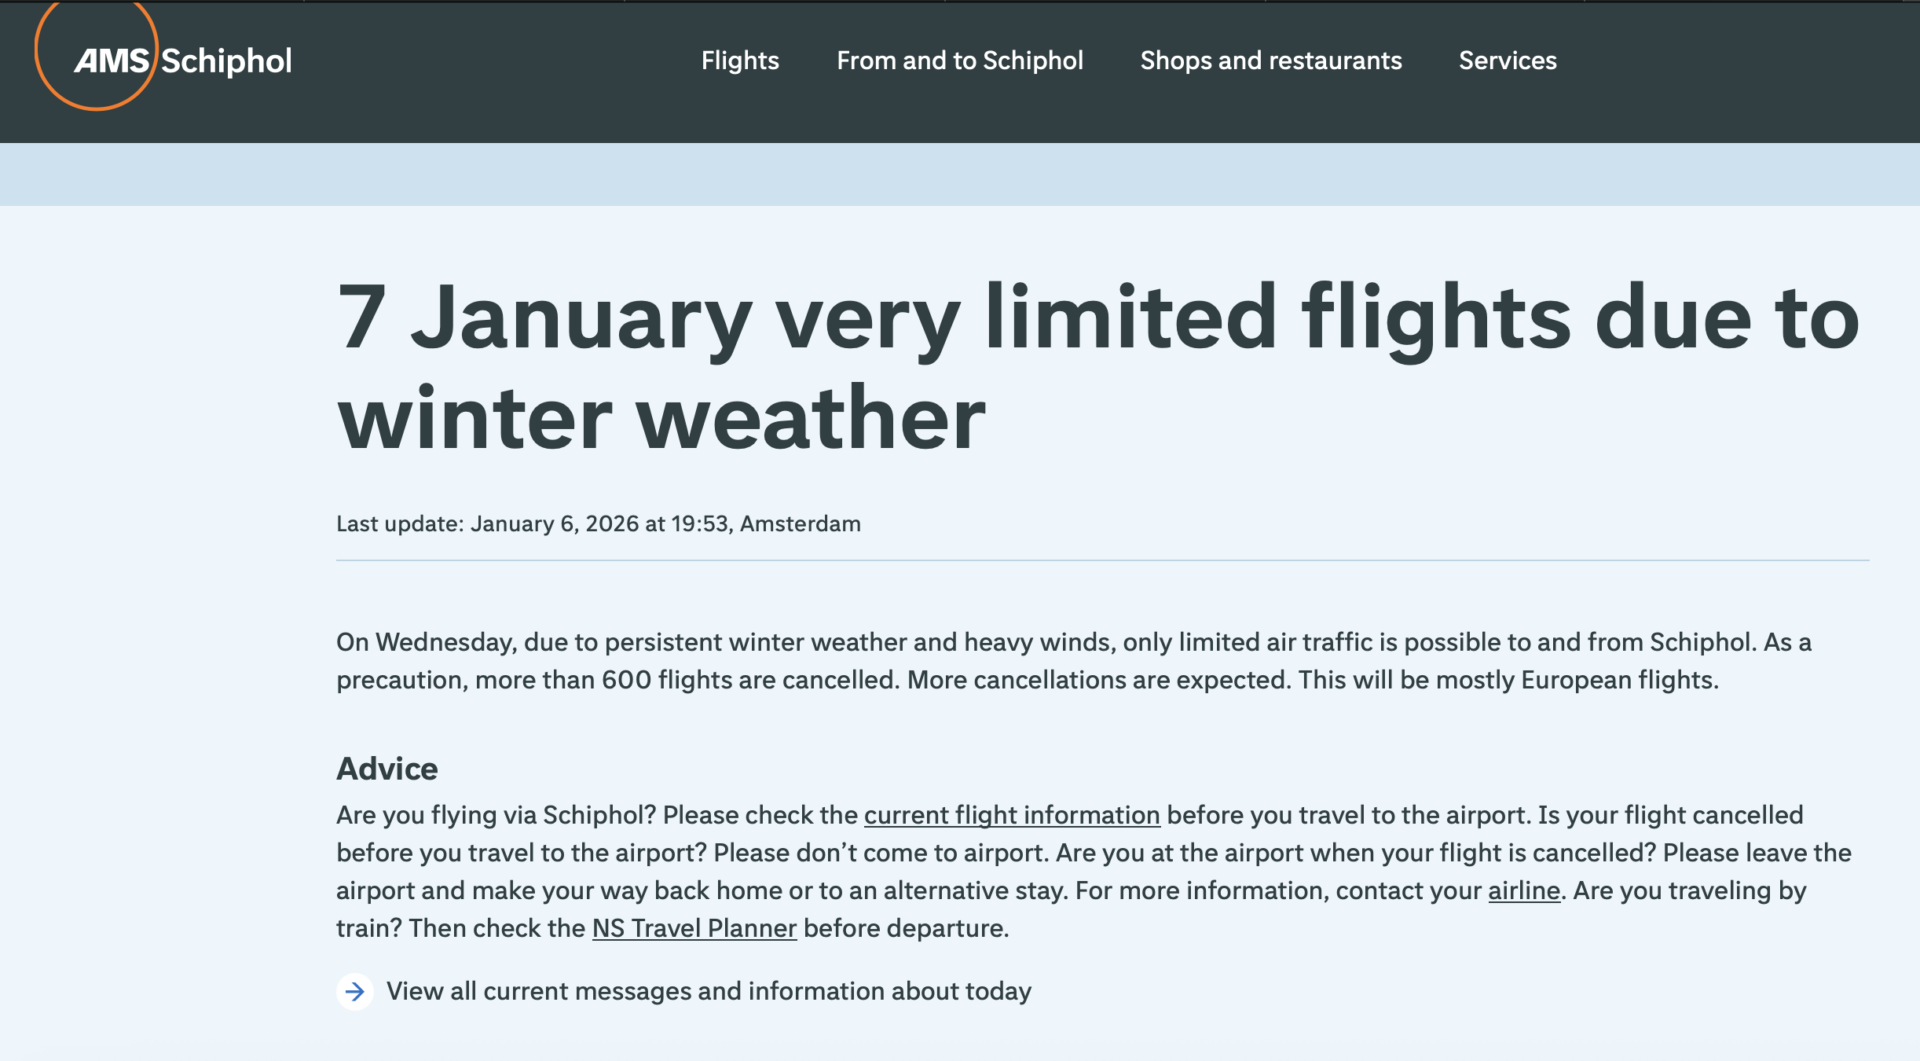1920x1061 pixels.
Task: Click 'View all current messages and information' text
Action: tap(709, 991)
